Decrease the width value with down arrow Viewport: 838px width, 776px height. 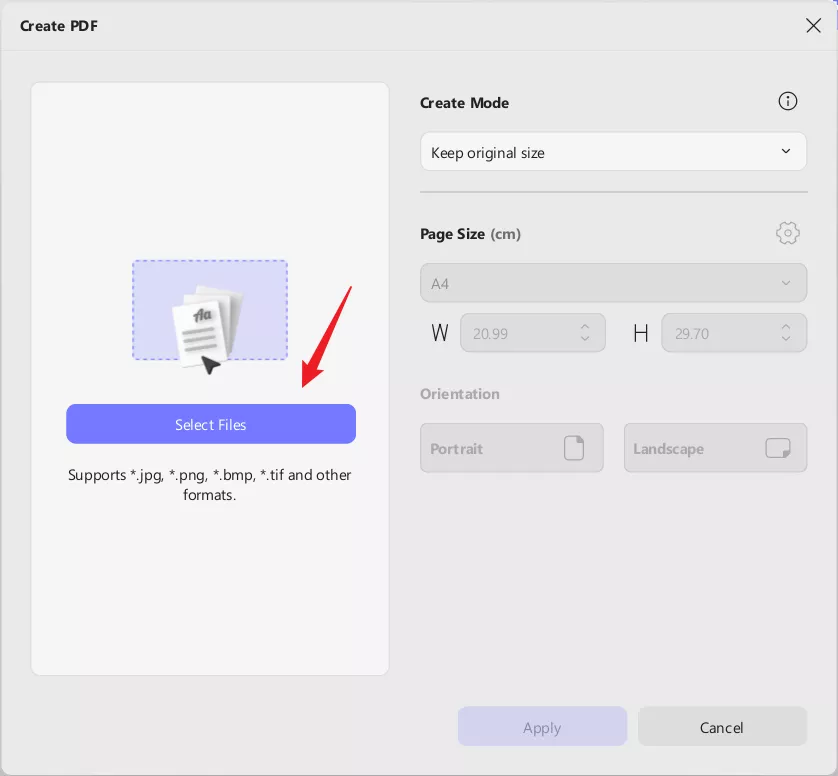585,340
